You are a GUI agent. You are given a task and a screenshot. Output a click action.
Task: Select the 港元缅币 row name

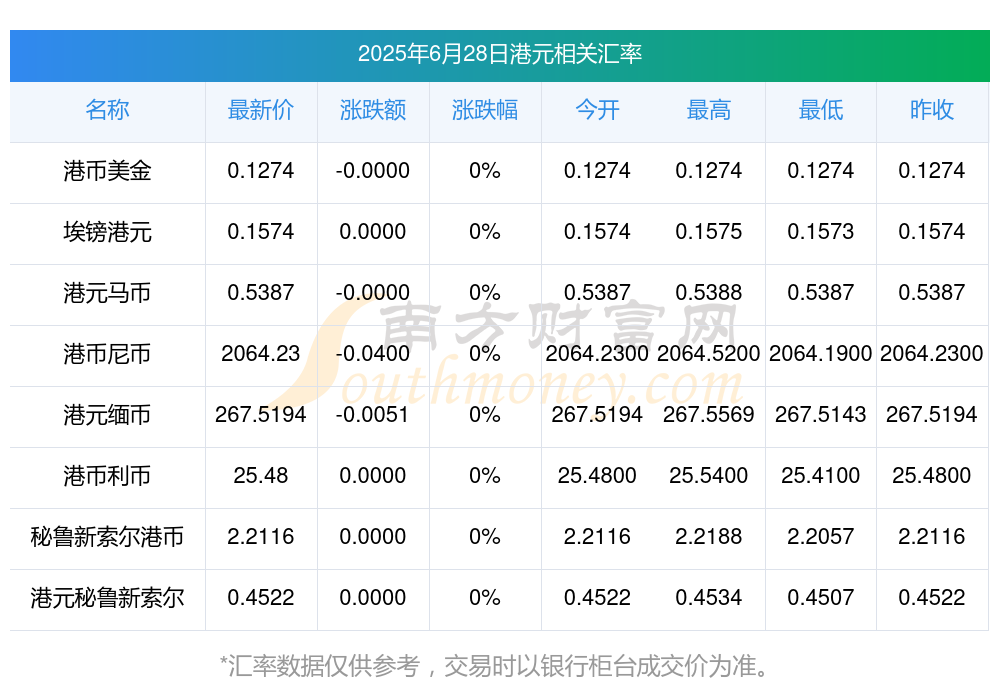click(107, 415)
